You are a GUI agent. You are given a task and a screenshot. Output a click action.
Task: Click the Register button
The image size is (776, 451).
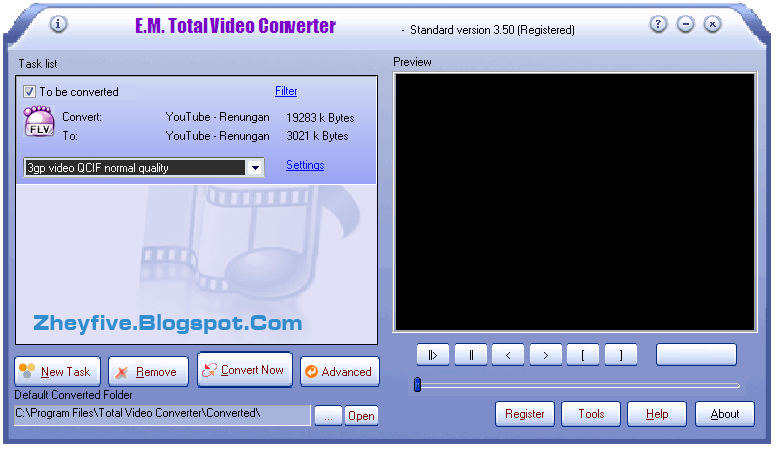pyautogui.click(x=525, y=414)
